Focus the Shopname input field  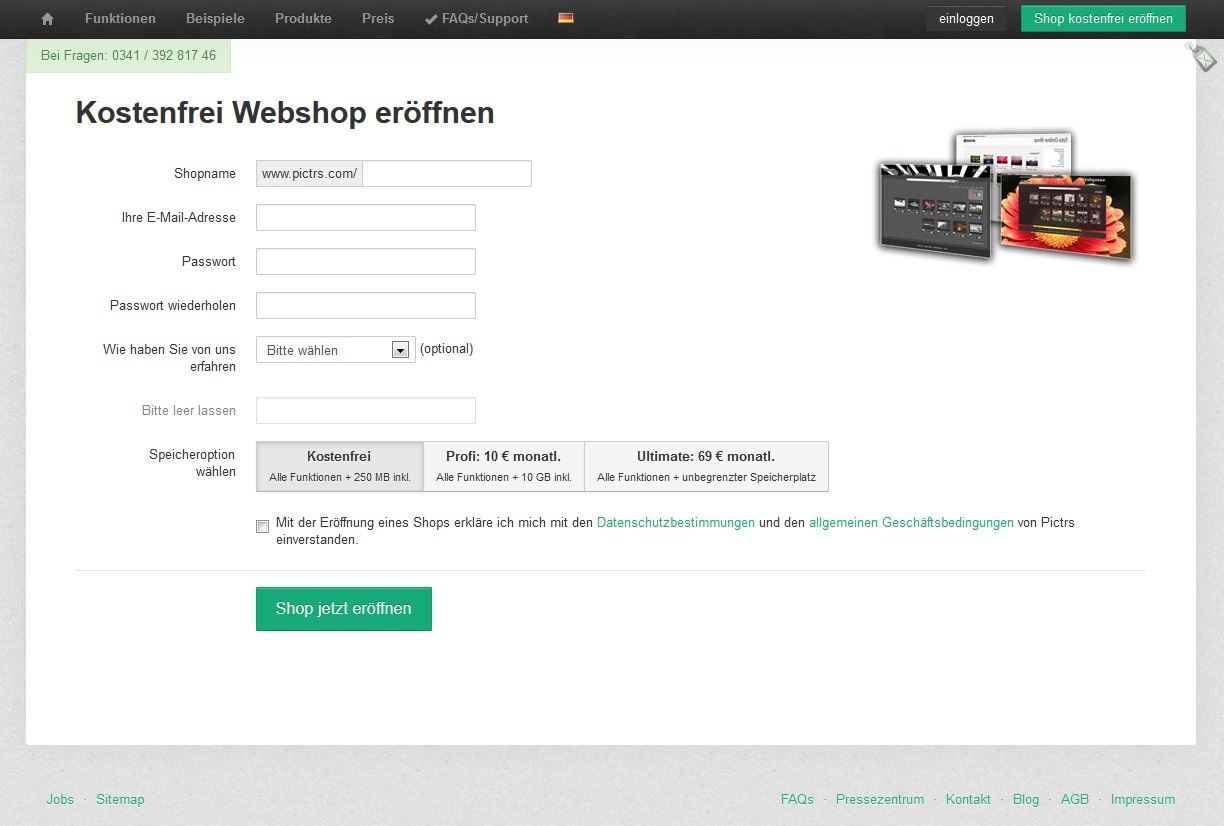click(447, 174)
